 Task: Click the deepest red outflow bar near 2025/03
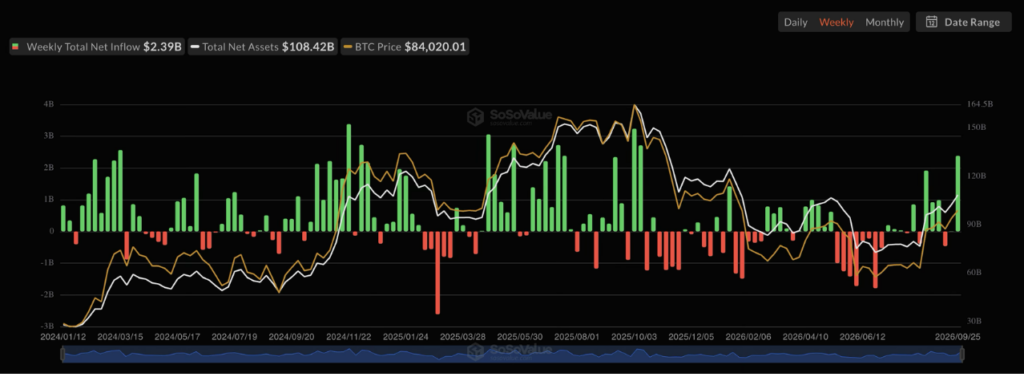(x=438, y=272)
